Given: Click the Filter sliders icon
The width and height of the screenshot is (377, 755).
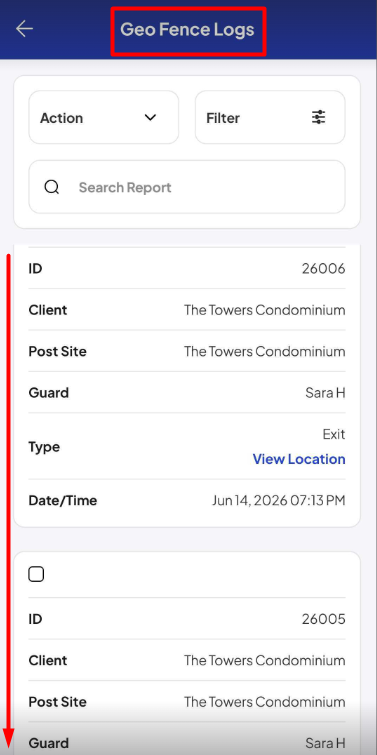Looking at the screenshot, I should coord(319,117).
